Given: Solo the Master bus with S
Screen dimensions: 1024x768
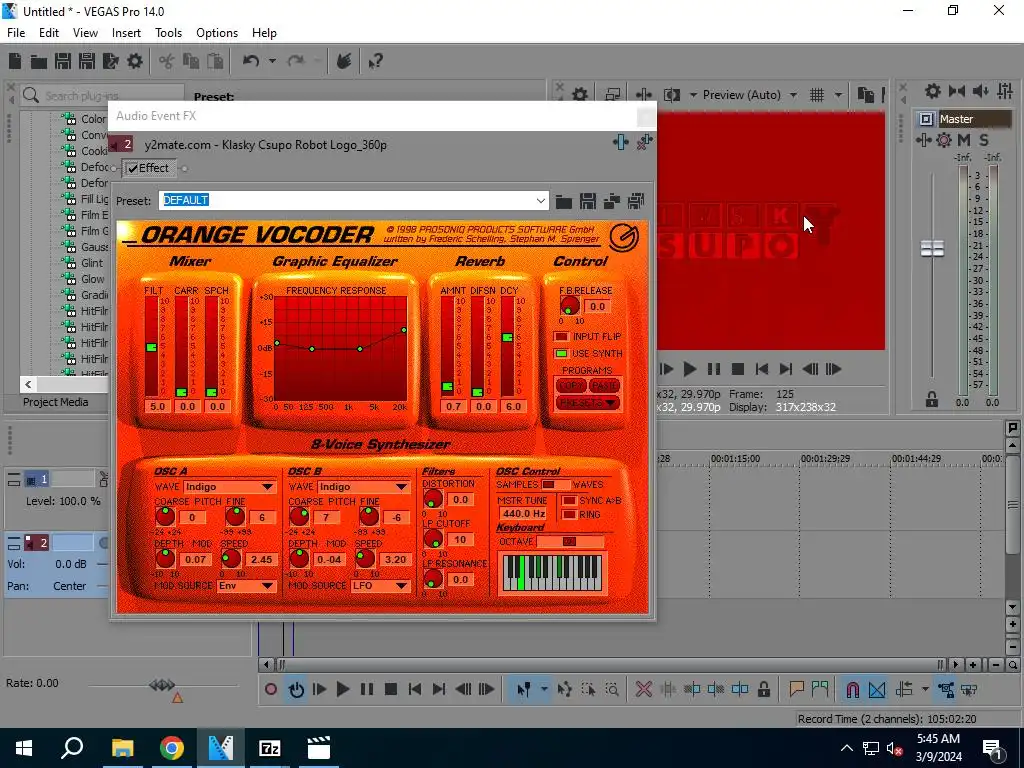Looking at the screenshot, I should click(x=984, y=140).
